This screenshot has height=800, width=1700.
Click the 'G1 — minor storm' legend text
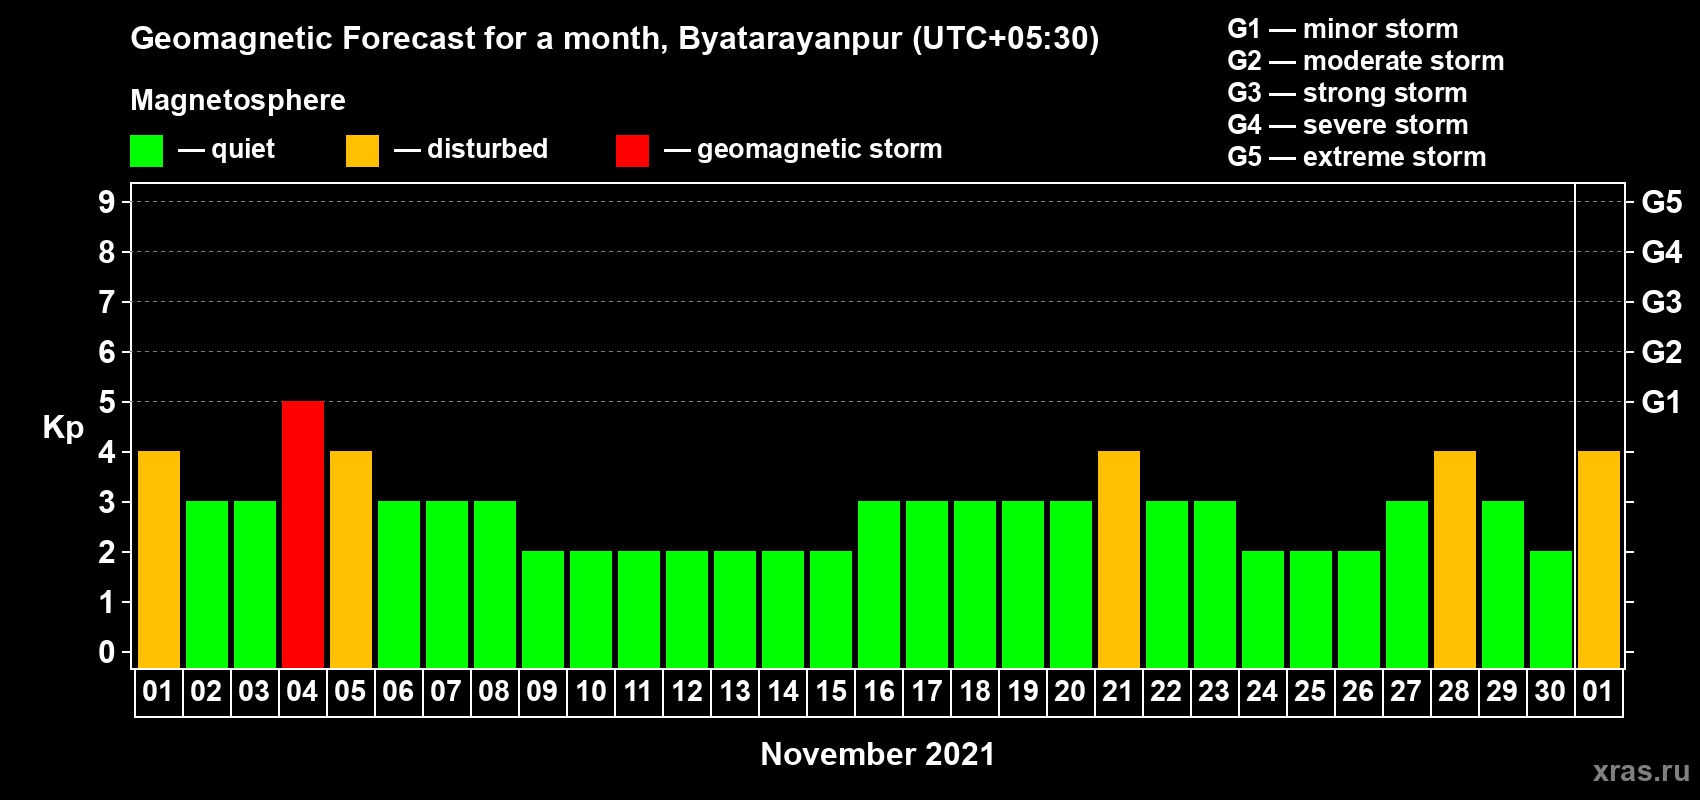(1343, 29)
